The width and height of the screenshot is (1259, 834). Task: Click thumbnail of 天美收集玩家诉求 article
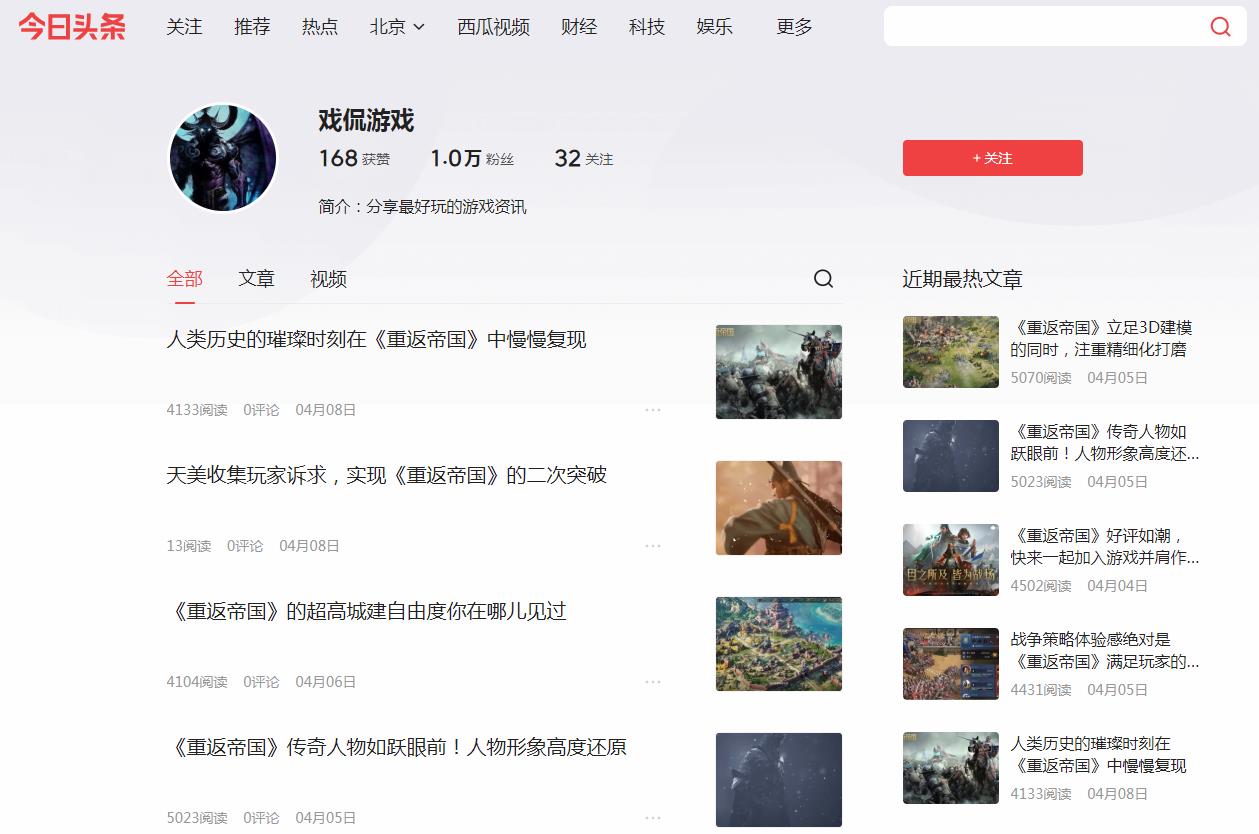(779, 507)
